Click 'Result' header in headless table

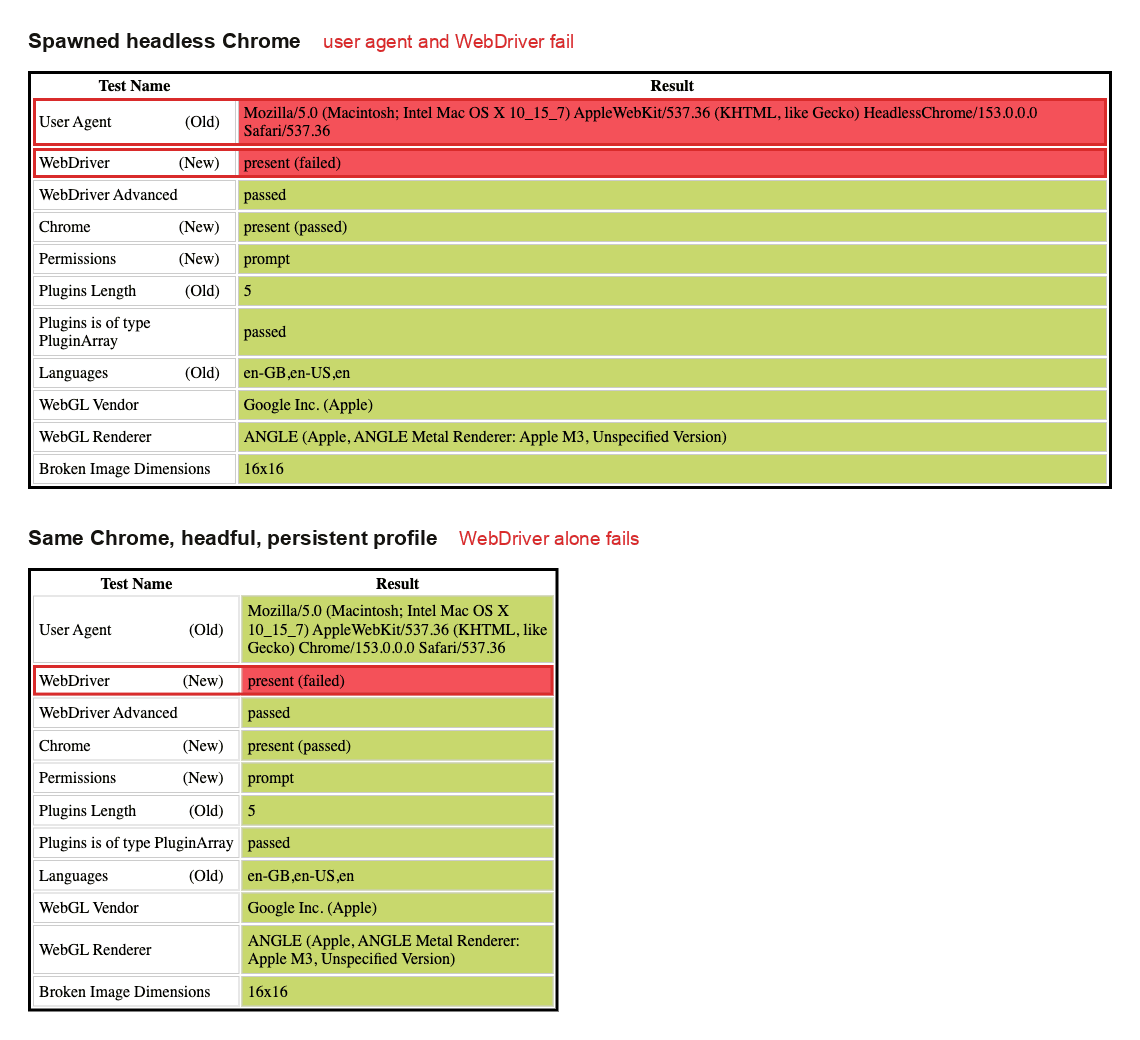672,86
